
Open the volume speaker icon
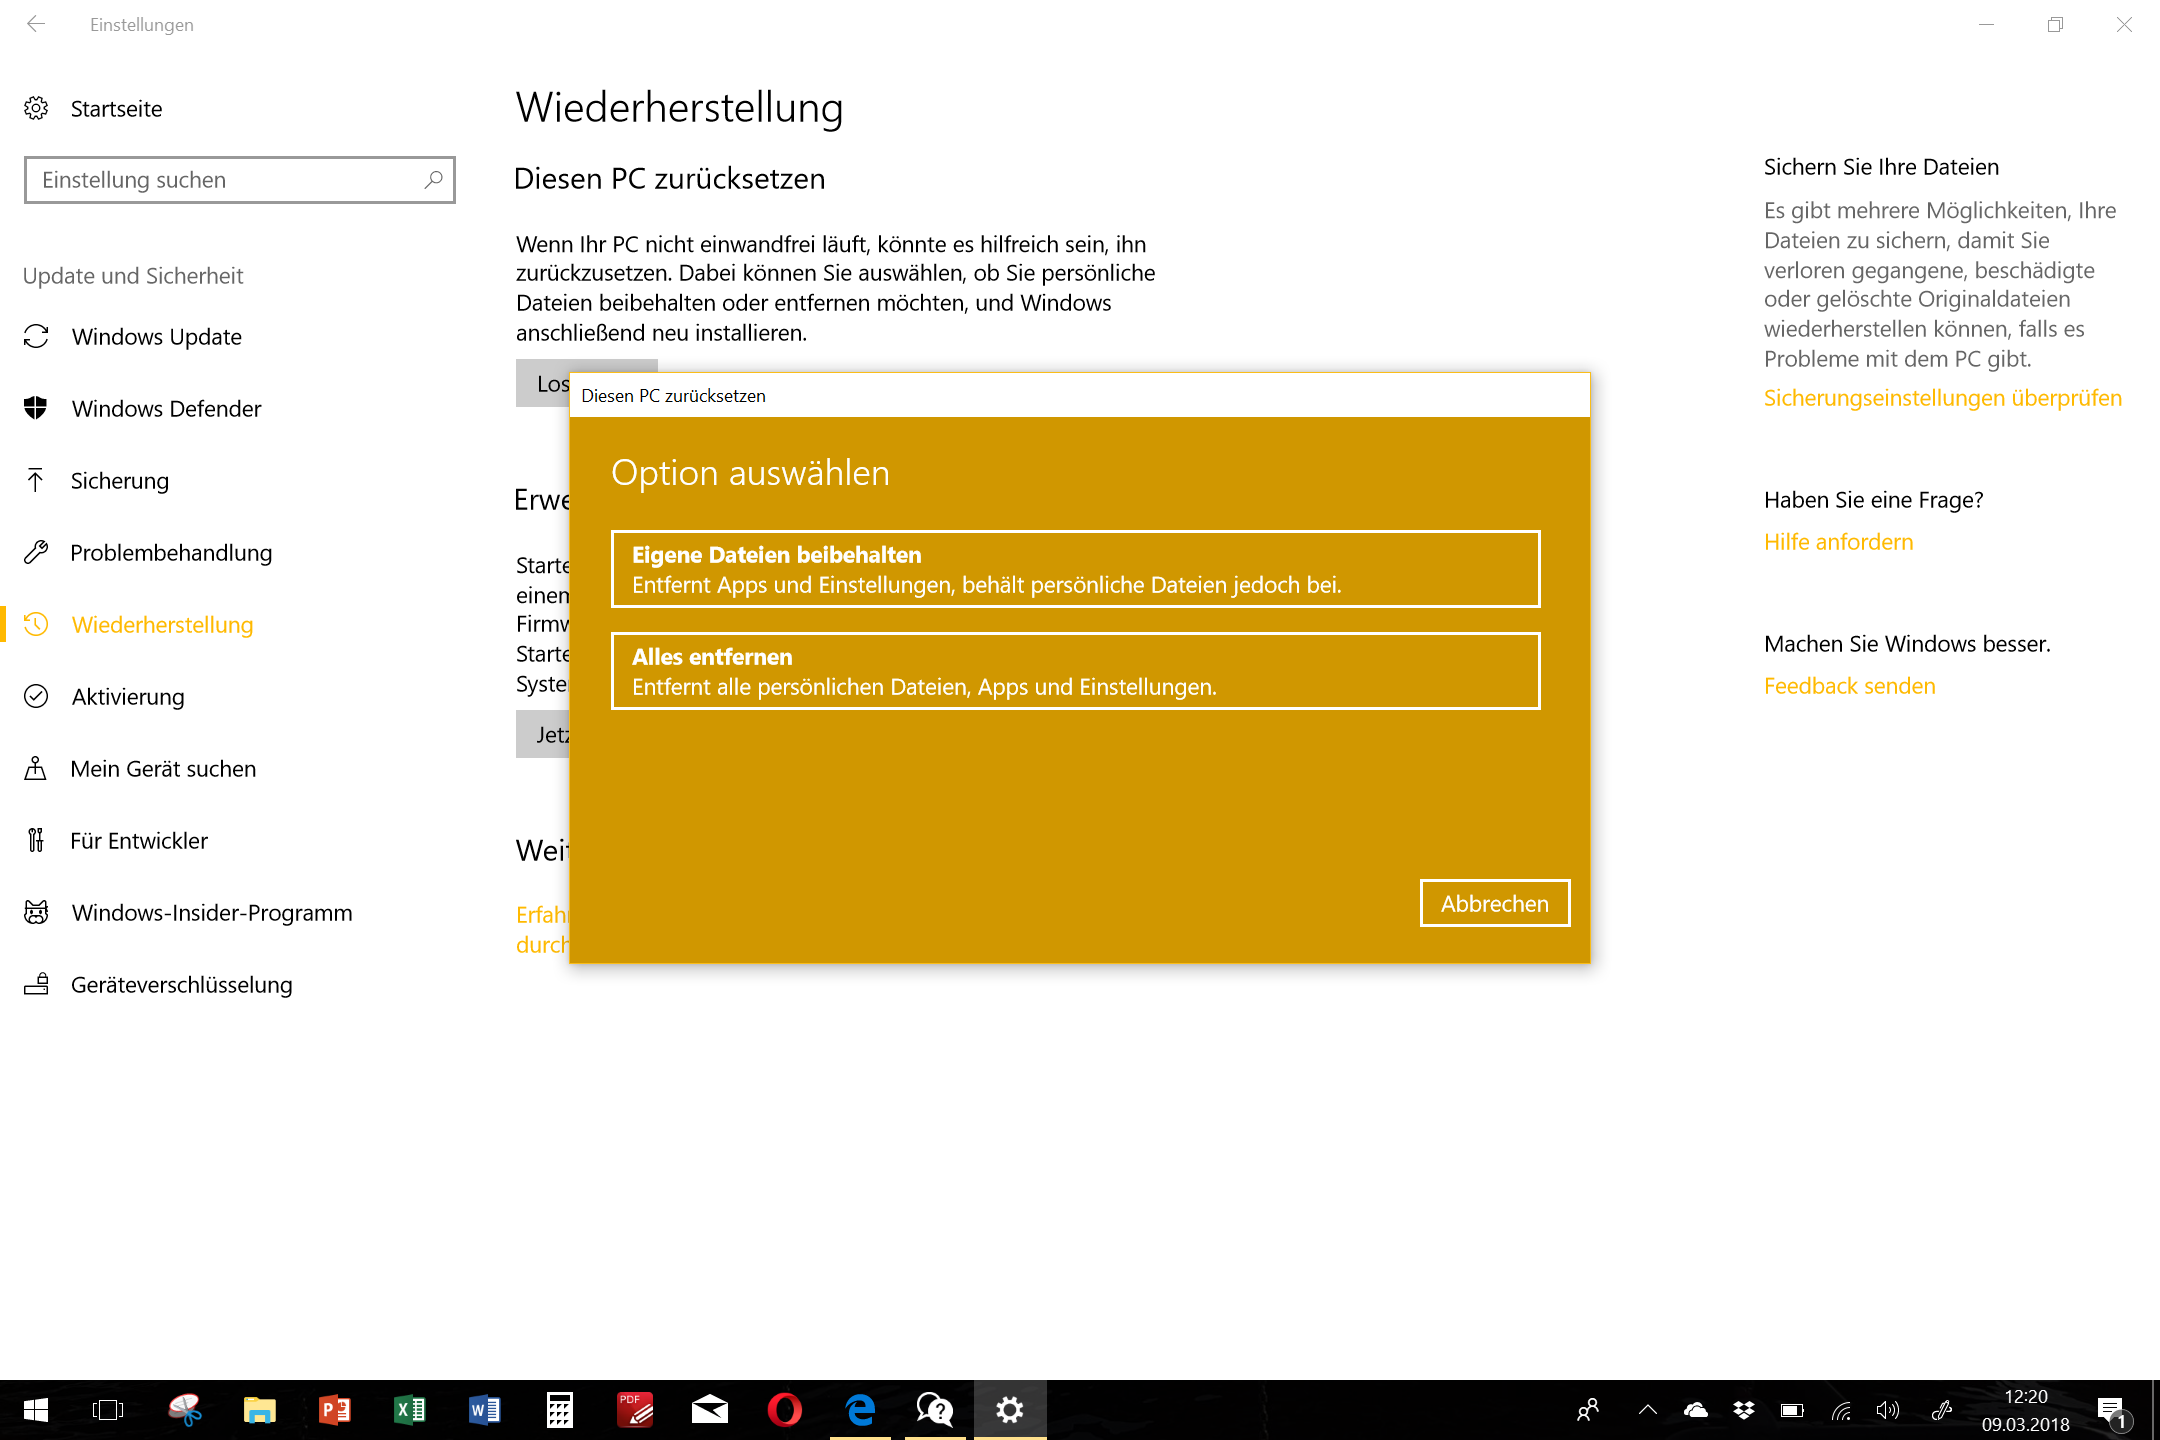pyautogui.click(x=1888, y=1410)
